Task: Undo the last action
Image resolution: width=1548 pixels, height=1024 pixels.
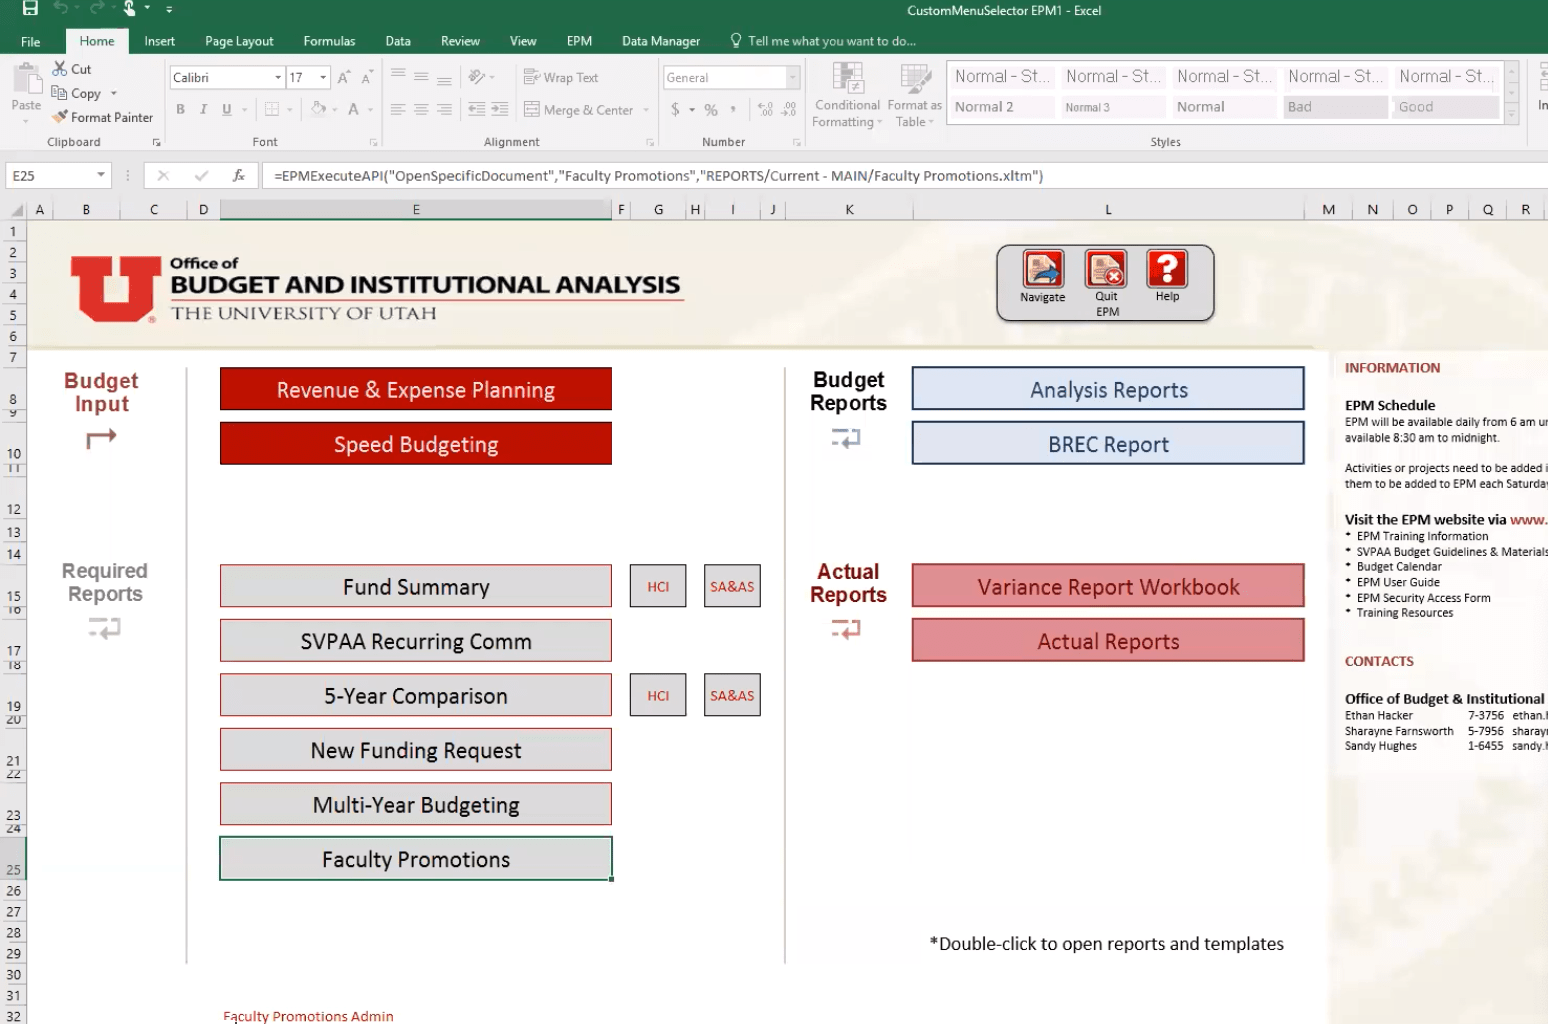Action: 61,9
